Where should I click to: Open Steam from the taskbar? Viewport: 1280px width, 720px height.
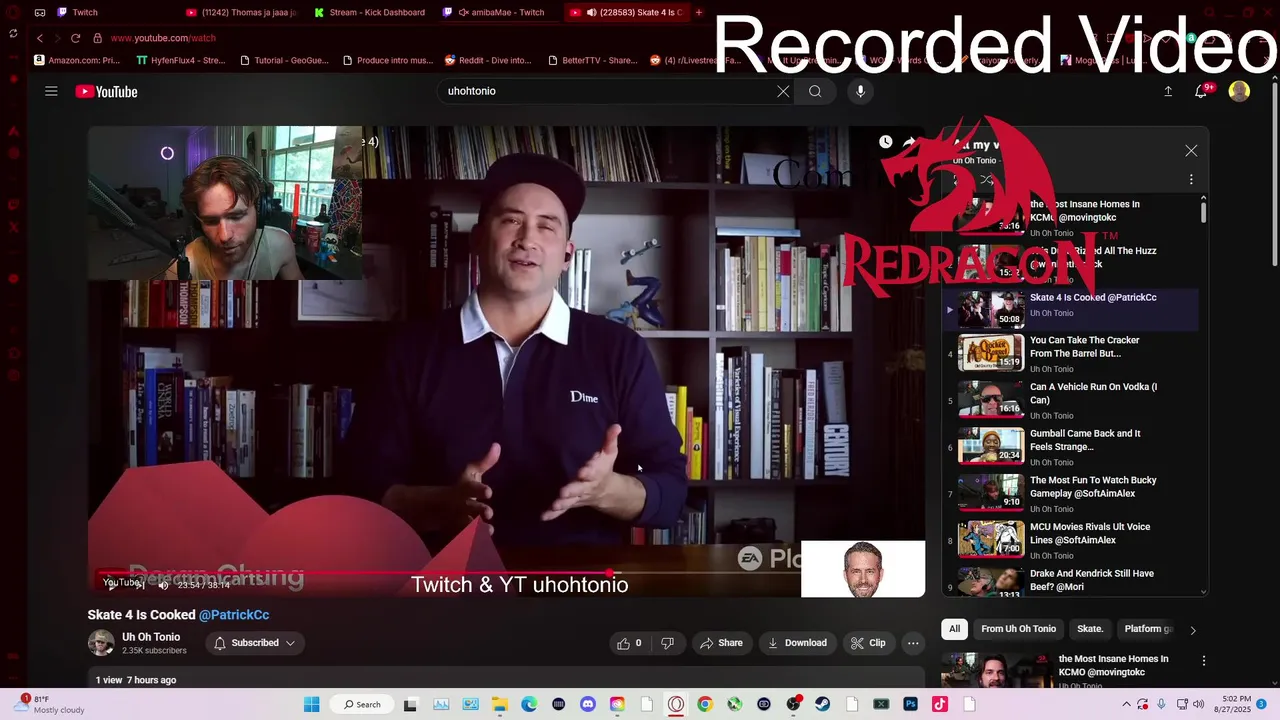click(x=822, y=704)
